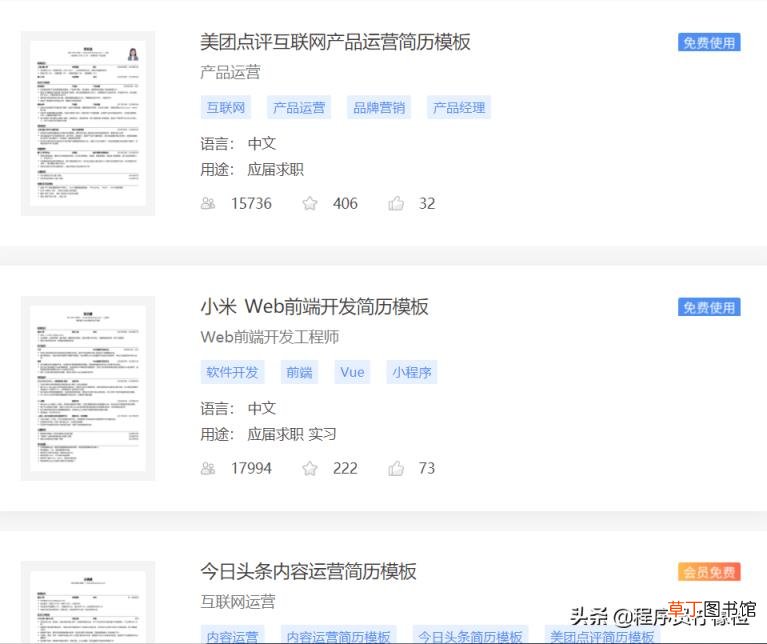
Task: Select the 前端 tag
Action: click(299, 372)
